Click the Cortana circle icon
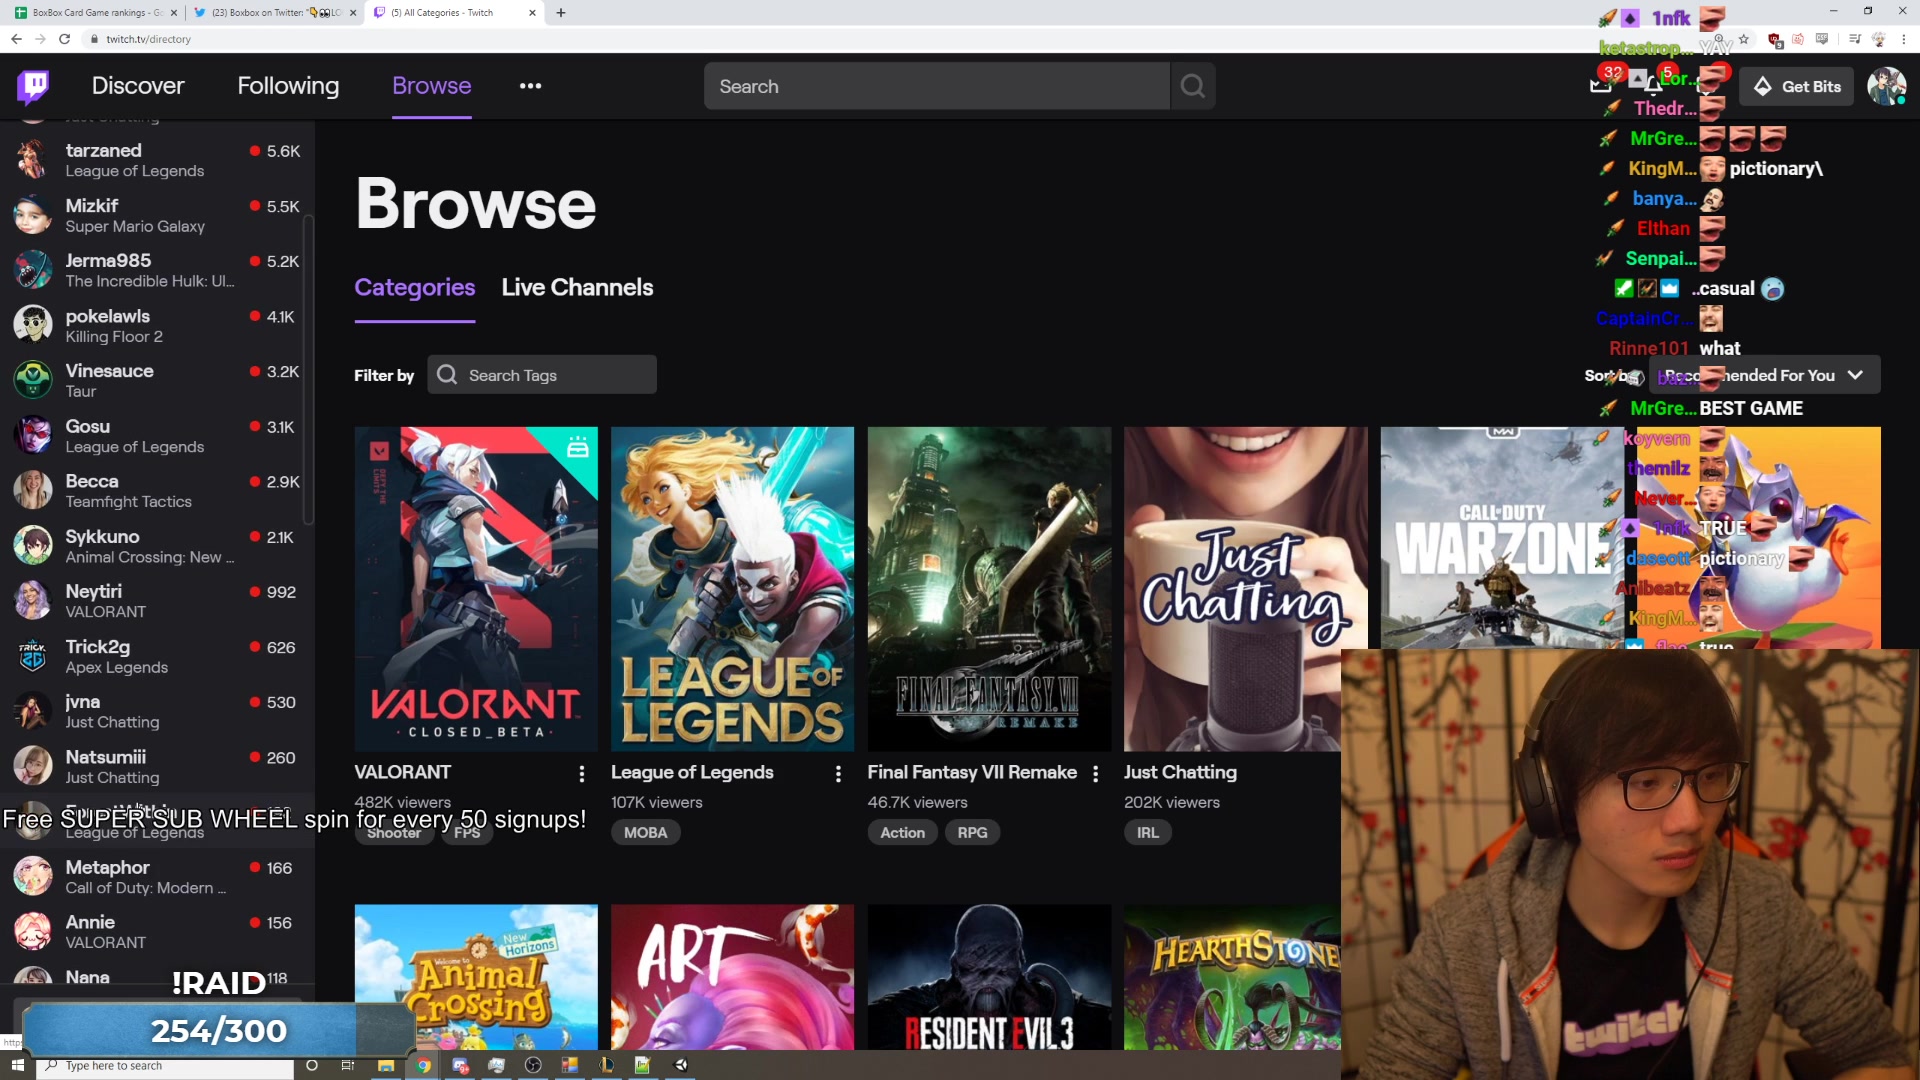 point(312,1065)
